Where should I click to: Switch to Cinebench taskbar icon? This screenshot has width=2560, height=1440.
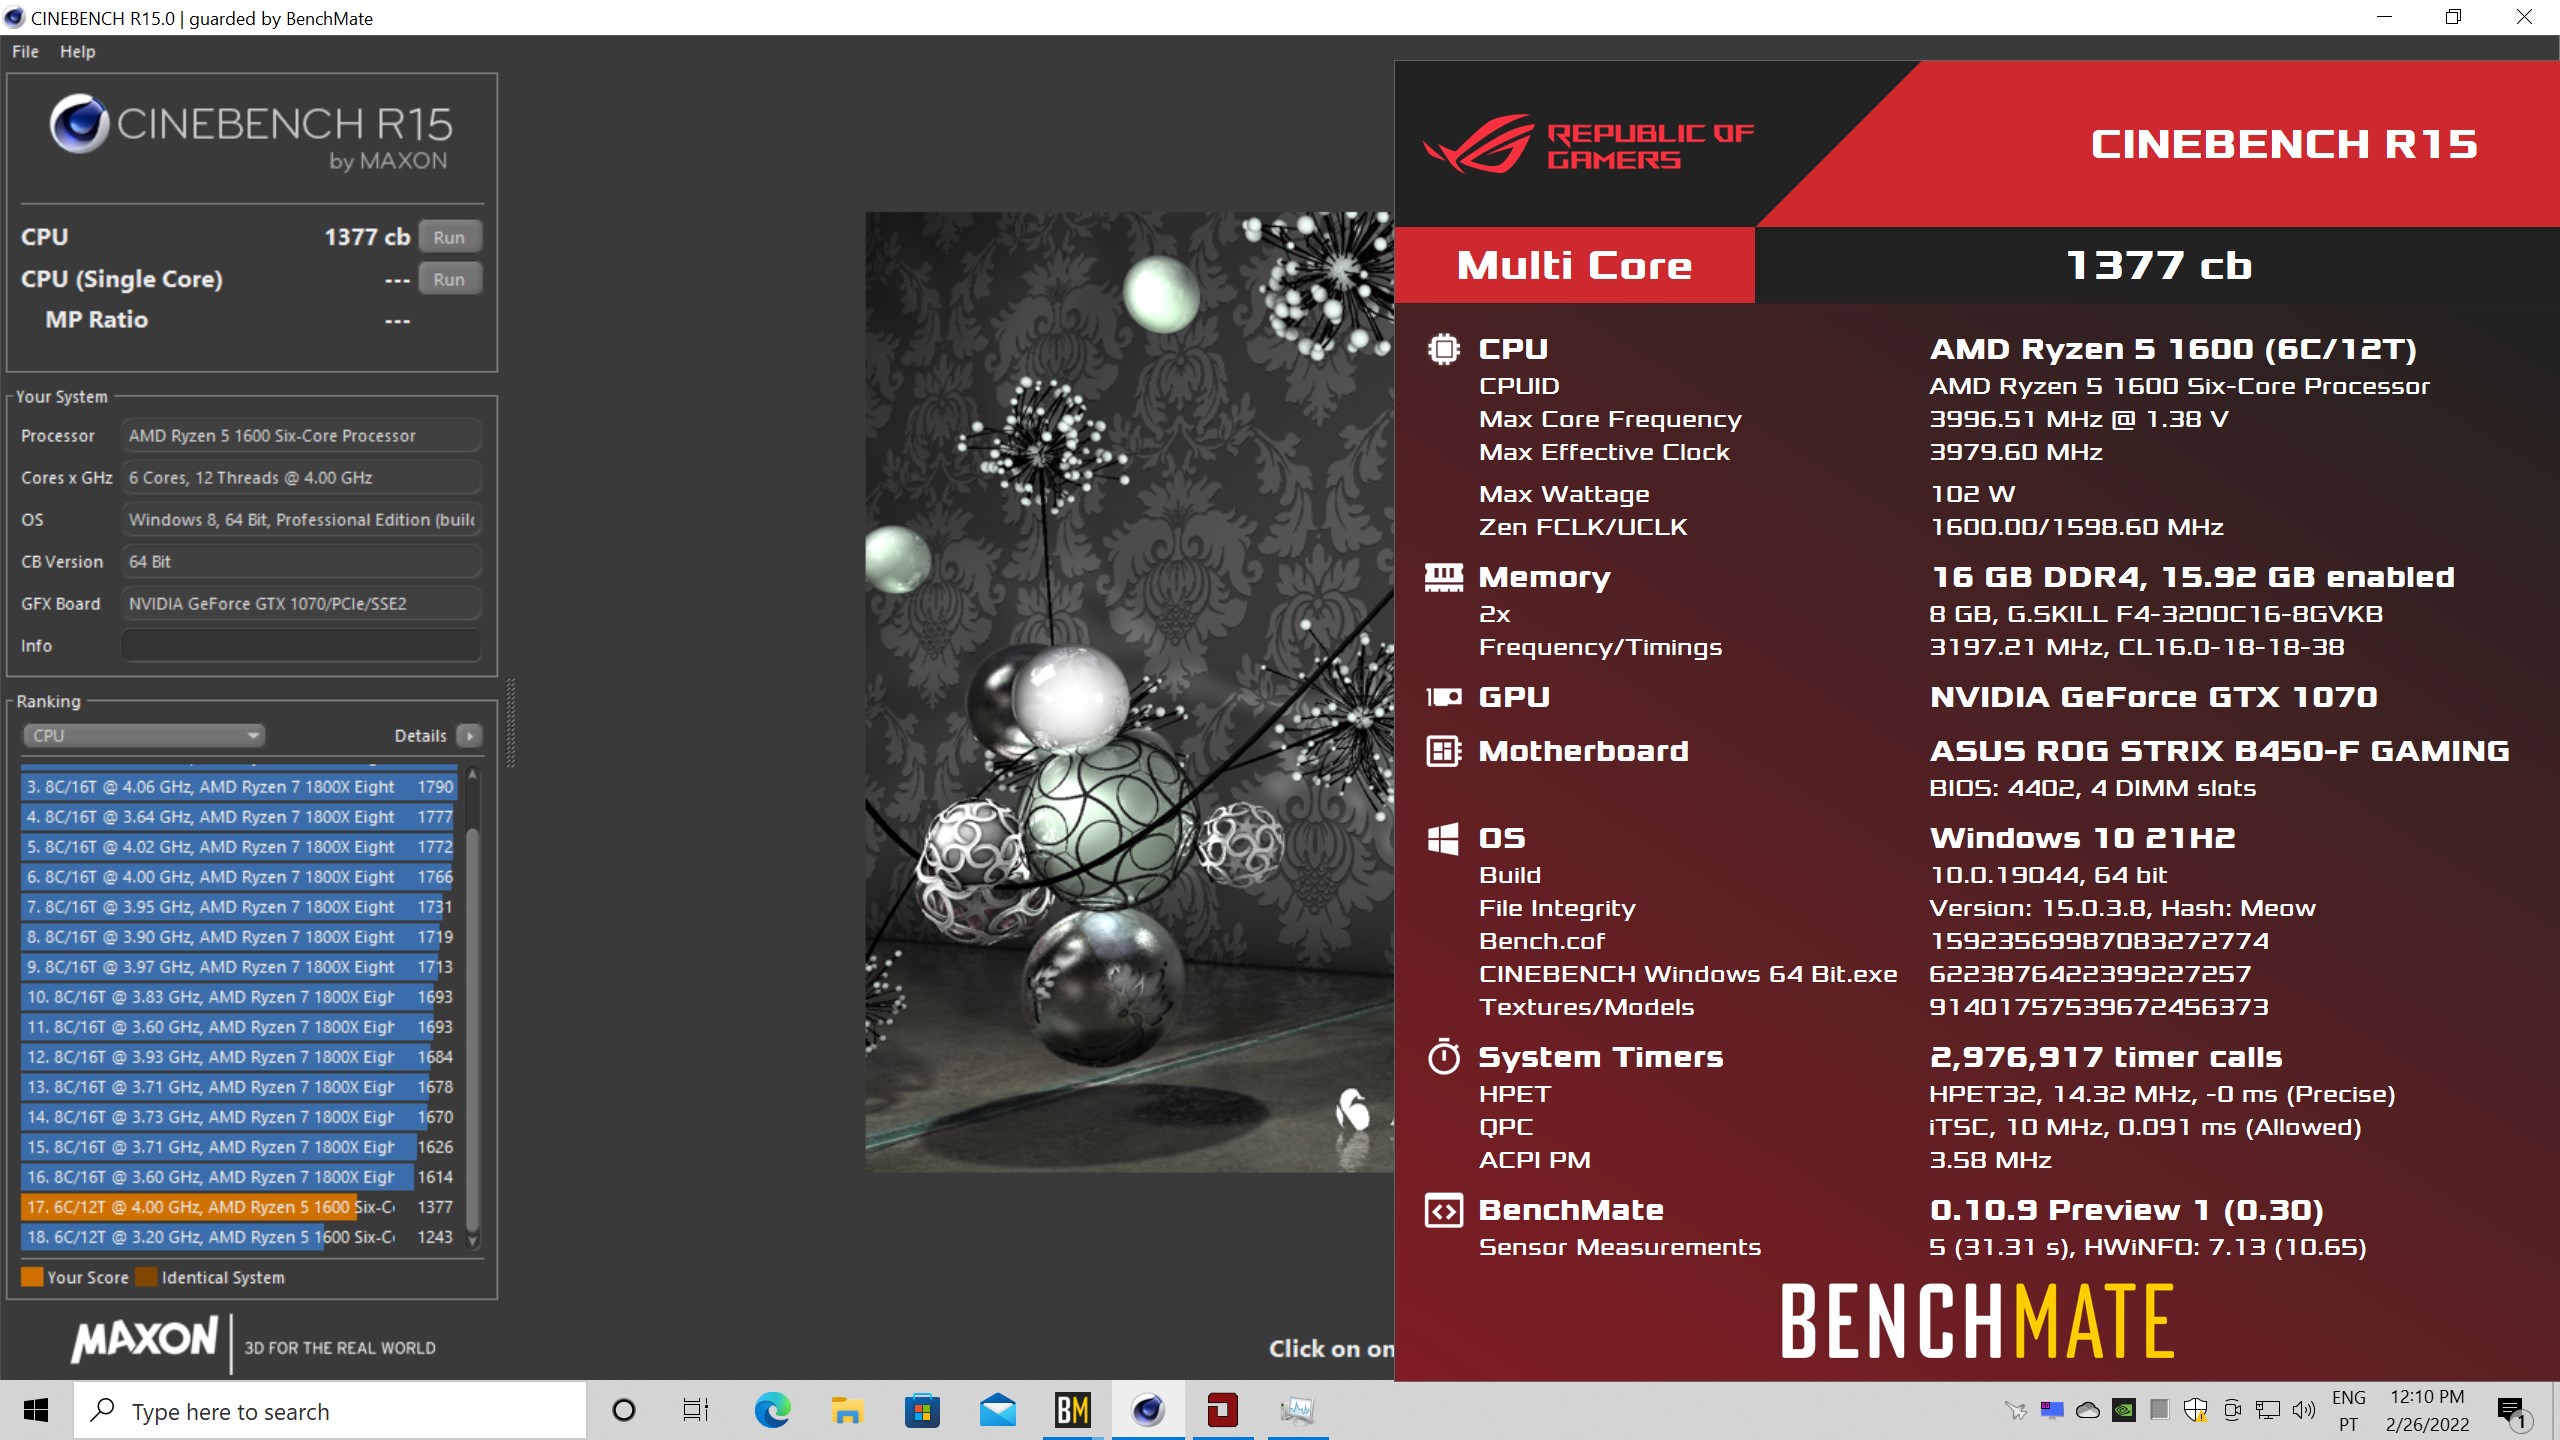(x=1147, y=1411)
